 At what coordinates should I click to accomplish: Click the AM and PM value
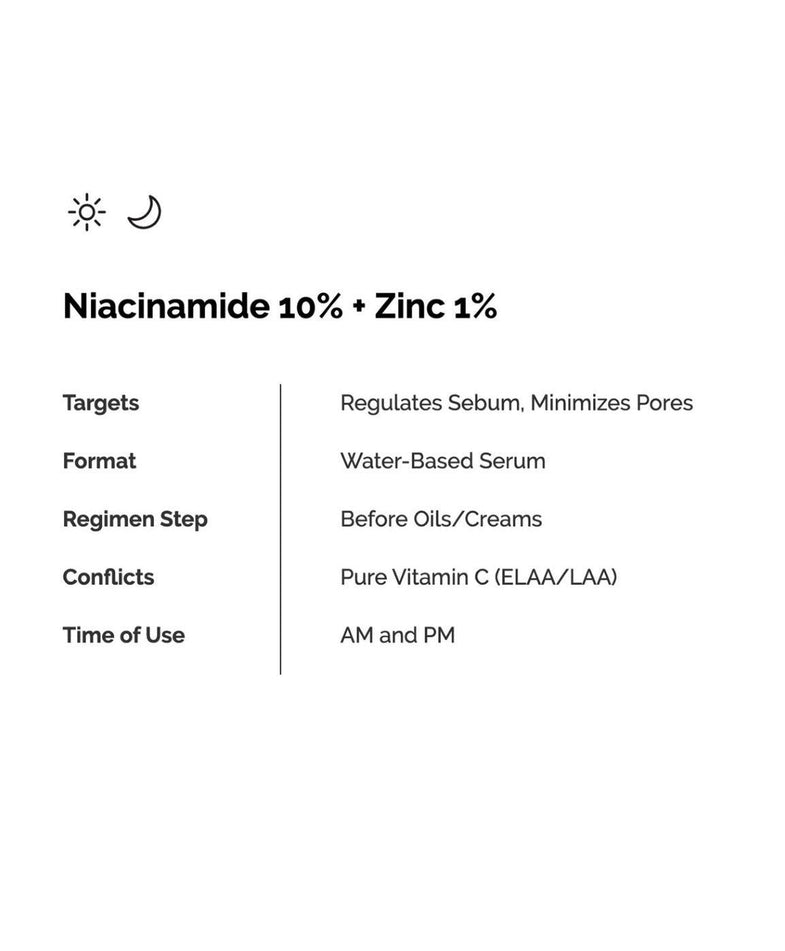pos(397,635)
